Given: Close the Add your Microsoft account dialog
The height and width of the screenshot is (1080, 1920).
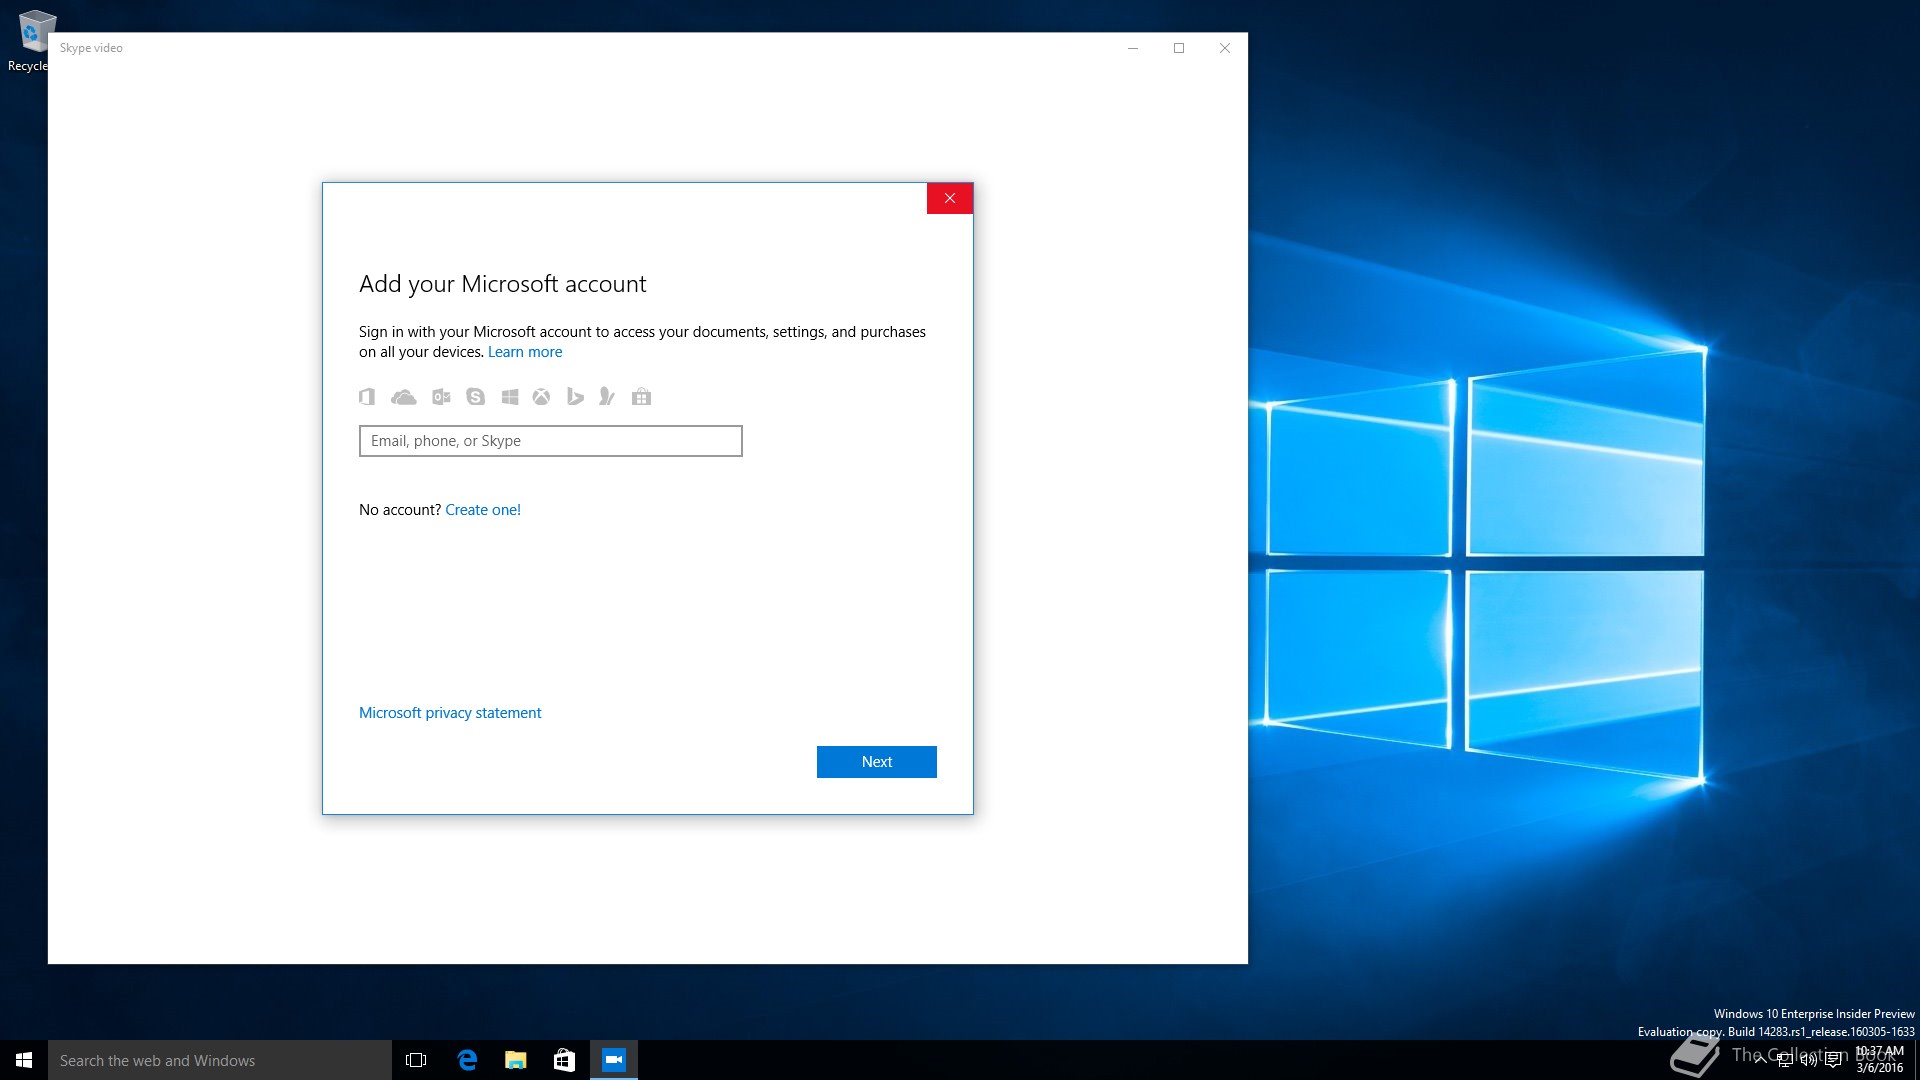Looking at the screenshot, I should [x=950, y=198].
